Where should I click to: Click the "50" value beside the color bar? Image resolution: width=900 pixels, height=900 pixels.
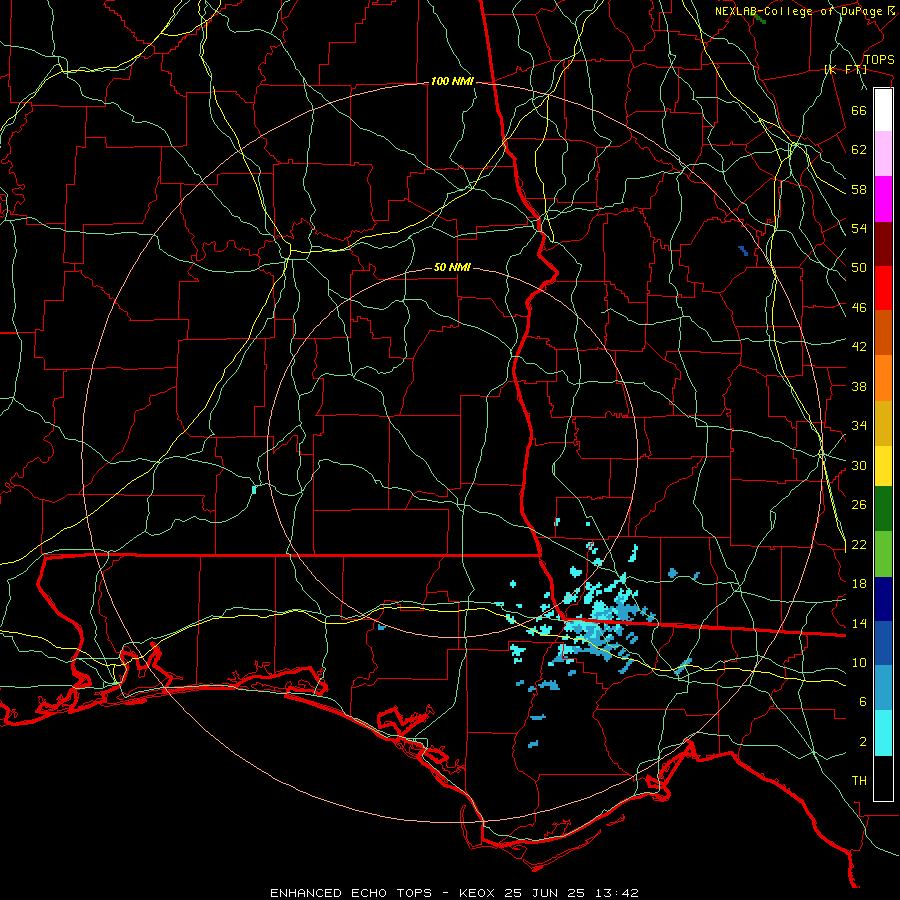point(859,267)
